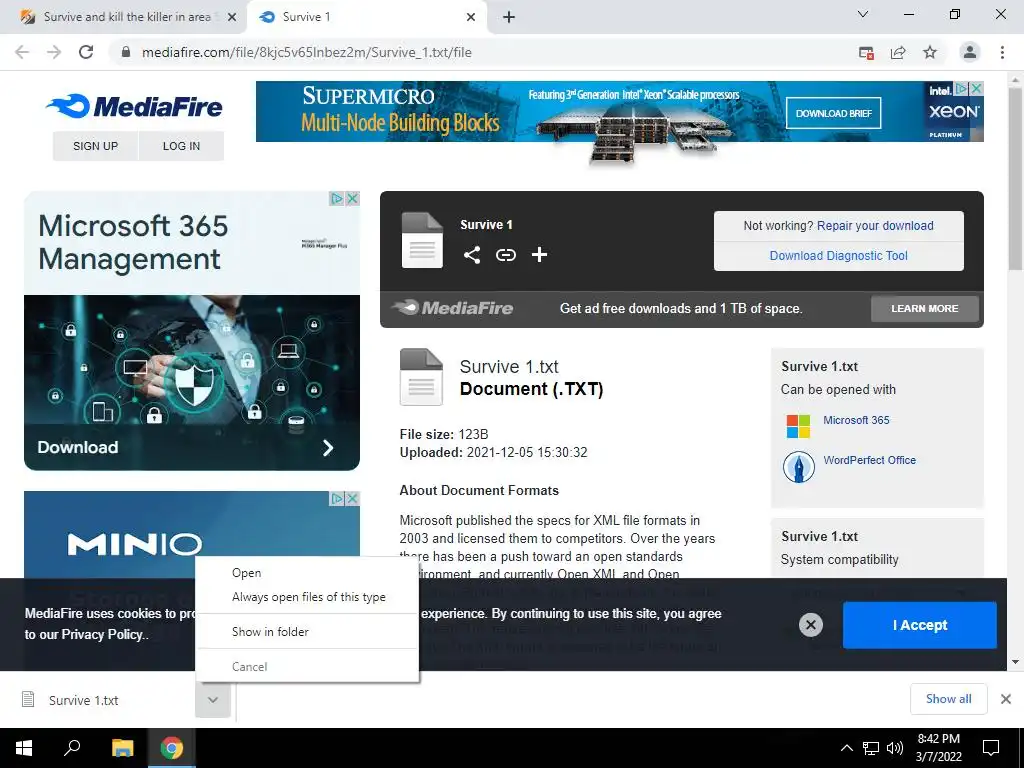Viewport: 1024px width, 768px height.
Task: Click the MediaFire logo at top left
Action: coord(135,106)
